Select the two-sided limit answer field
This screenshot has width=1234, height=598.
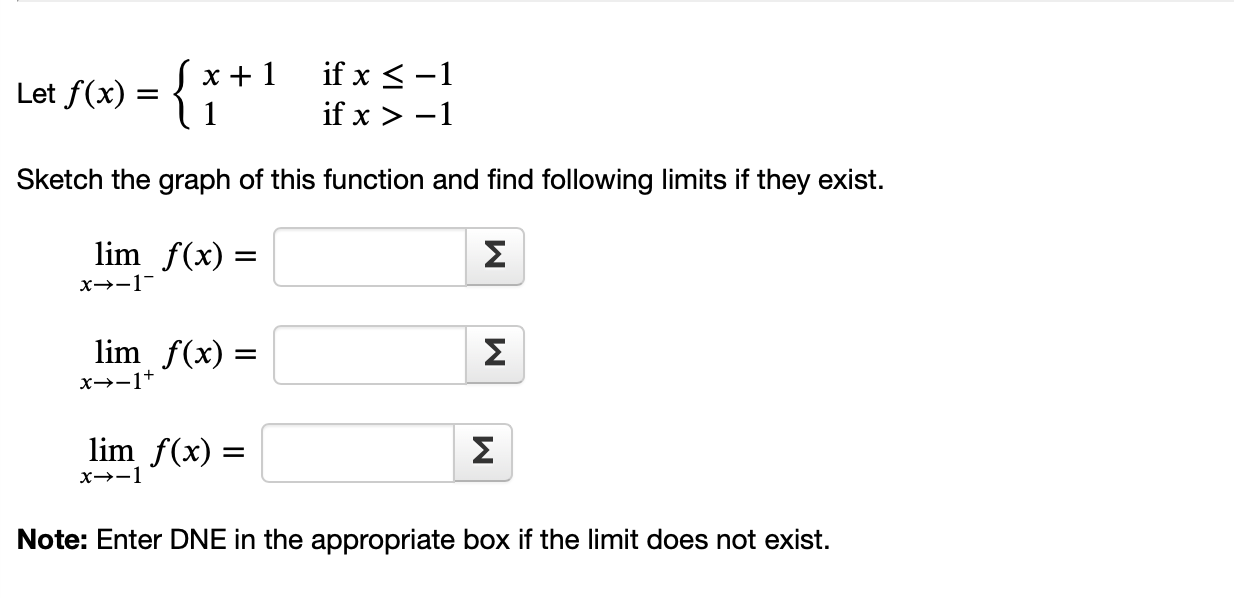(x=355, y=453)
